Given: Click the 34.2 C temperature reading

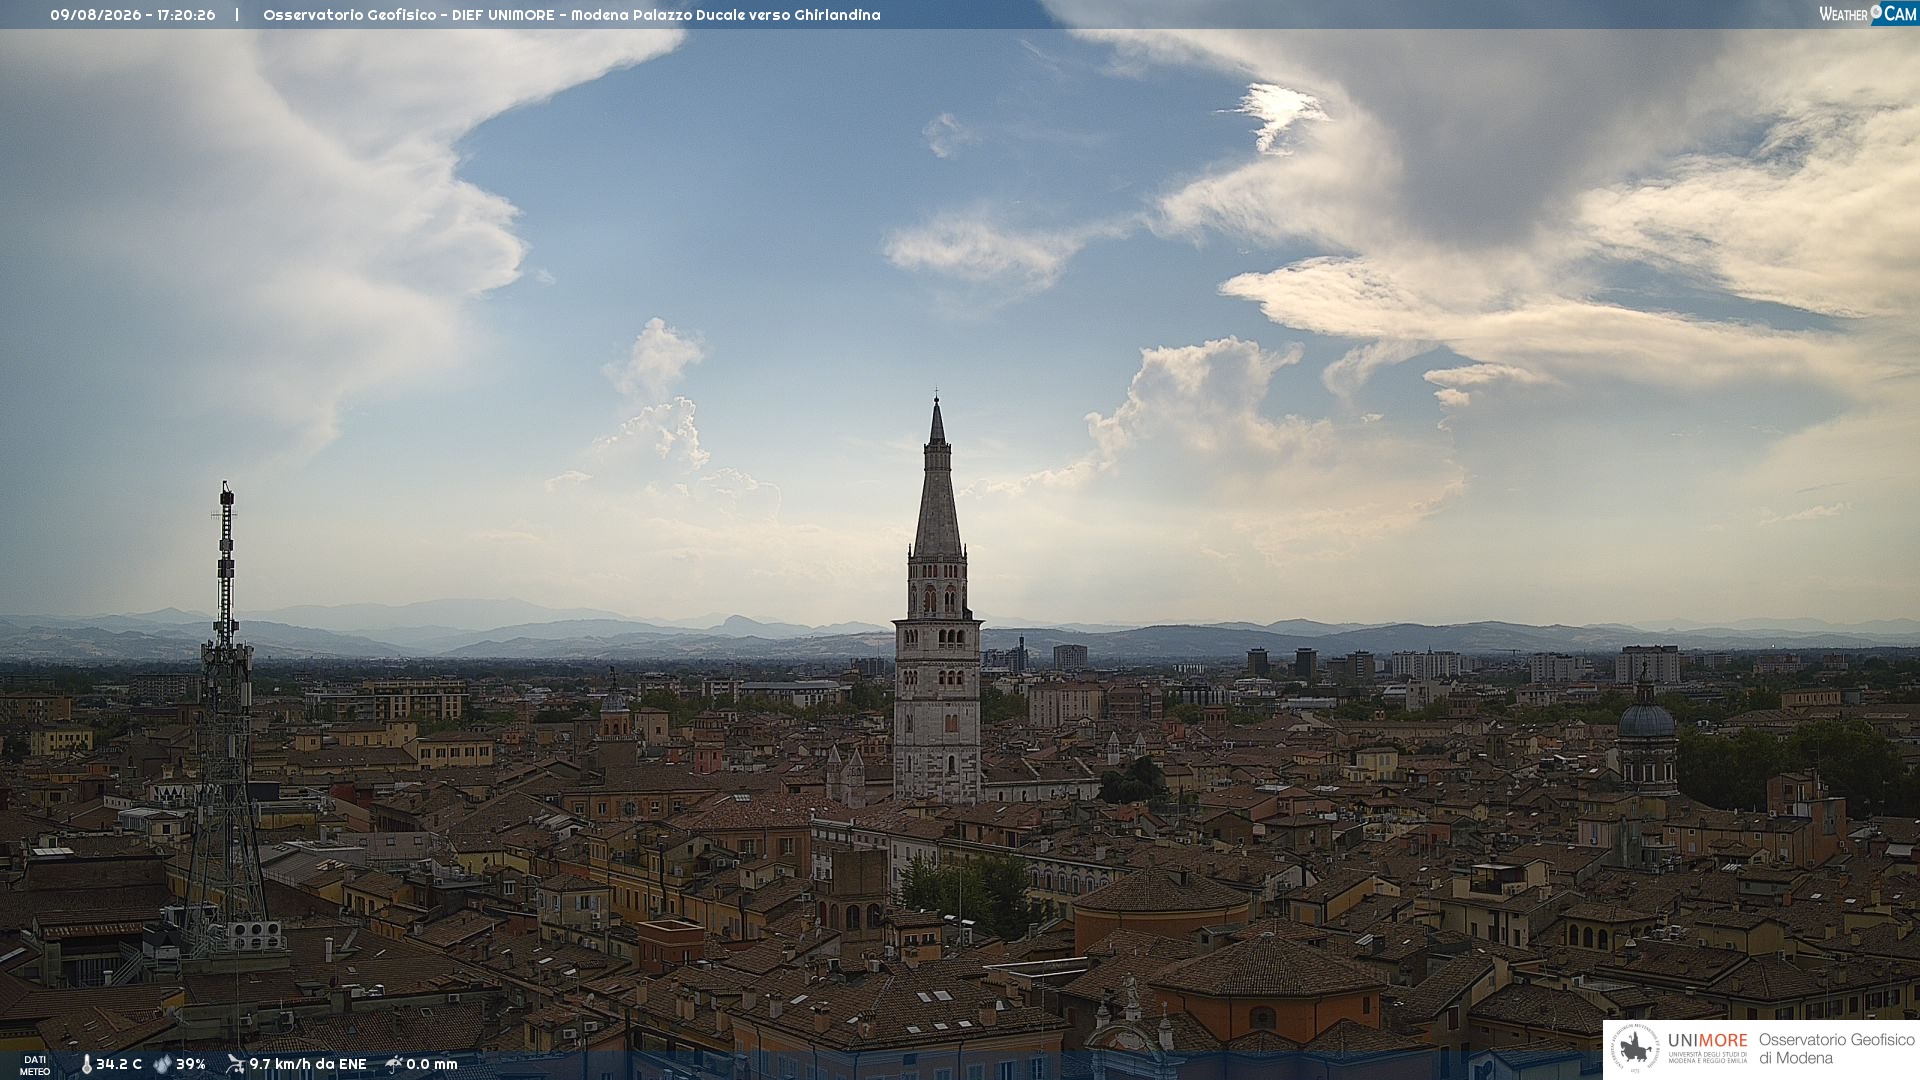Looking at the screenshot, I should (119, 1064).
